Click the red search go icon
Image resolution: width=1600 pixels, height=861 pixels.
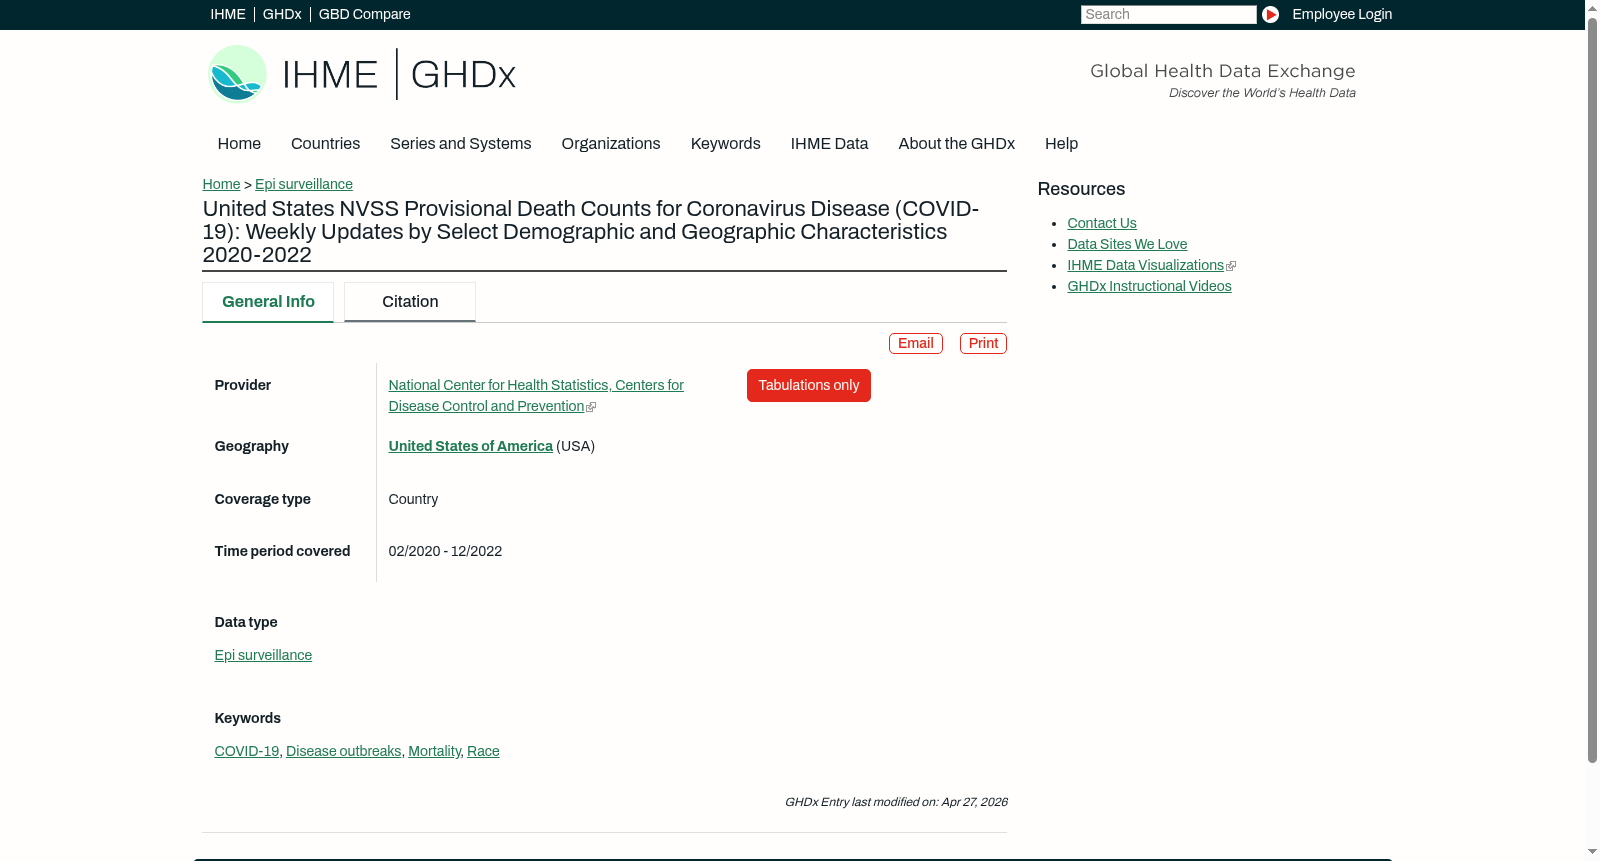point(1270,14)
